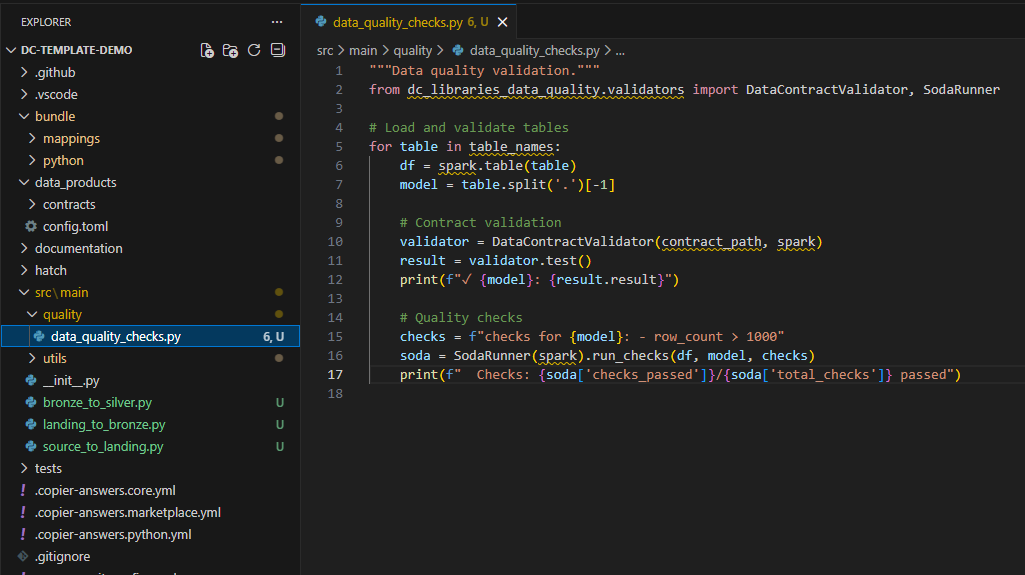Expand the .github folder
The image size is (1025, 575).
(24, 73)
